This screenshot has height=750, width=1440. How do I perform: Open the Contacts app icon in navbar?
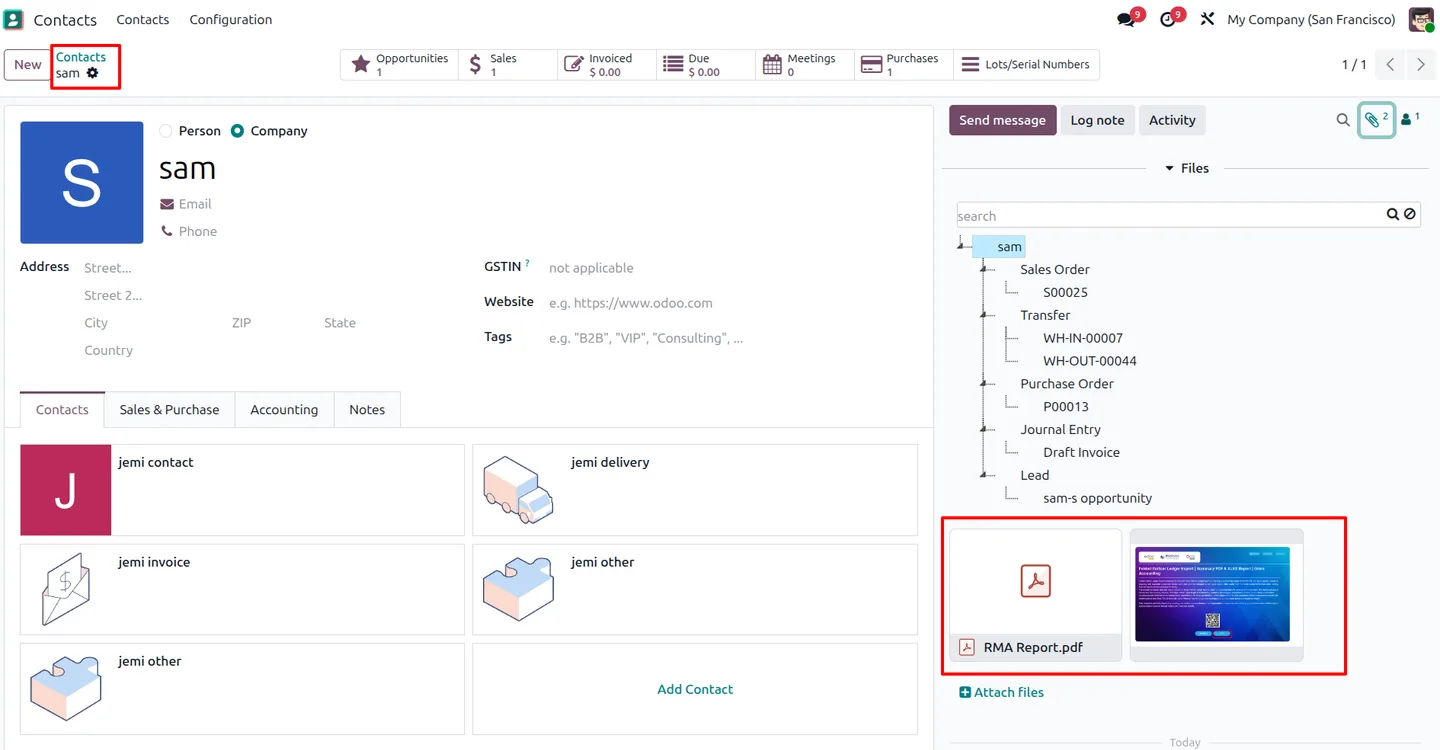[x=14, y=20]
